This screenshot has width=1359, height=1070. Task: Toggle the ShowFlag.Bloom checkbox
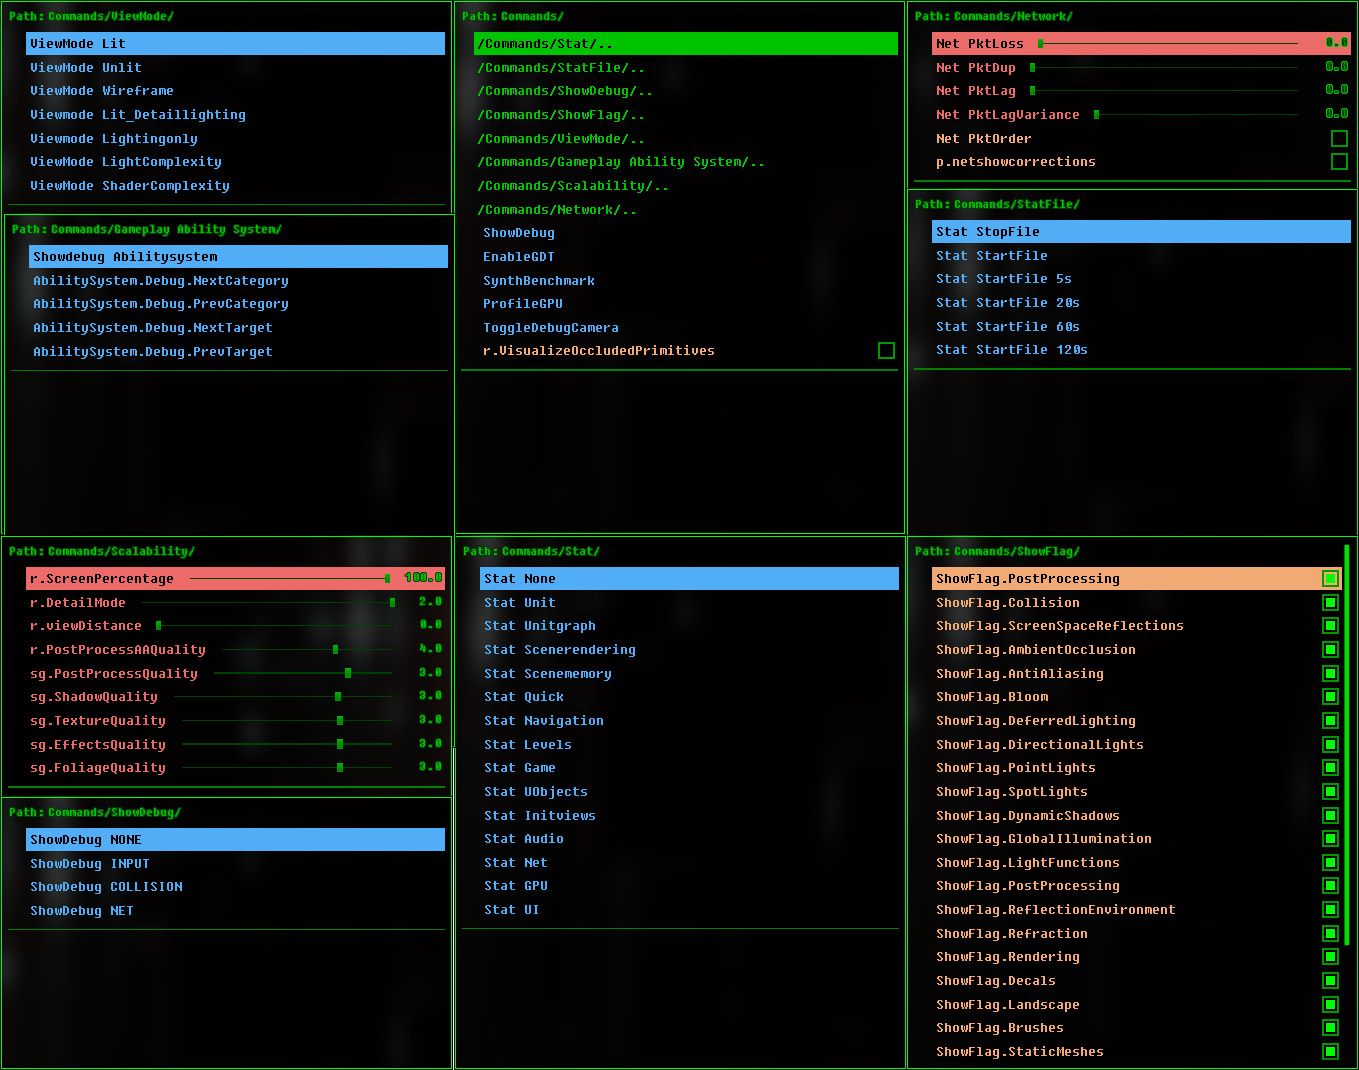click(x=1330, y=696)
